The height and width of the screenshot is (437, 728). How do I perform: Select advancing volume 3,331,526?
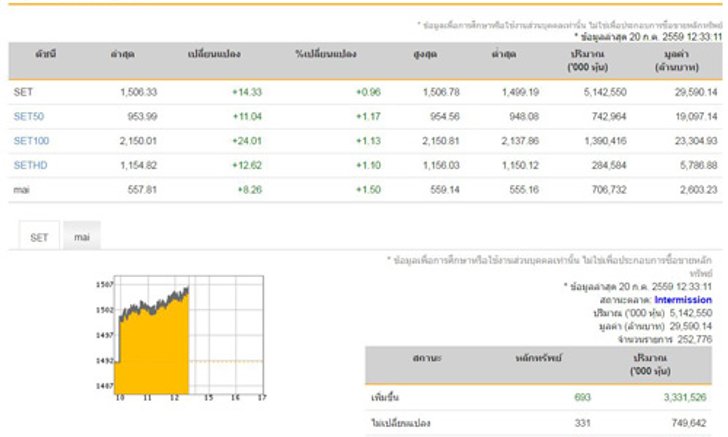(x=685, y=398)
